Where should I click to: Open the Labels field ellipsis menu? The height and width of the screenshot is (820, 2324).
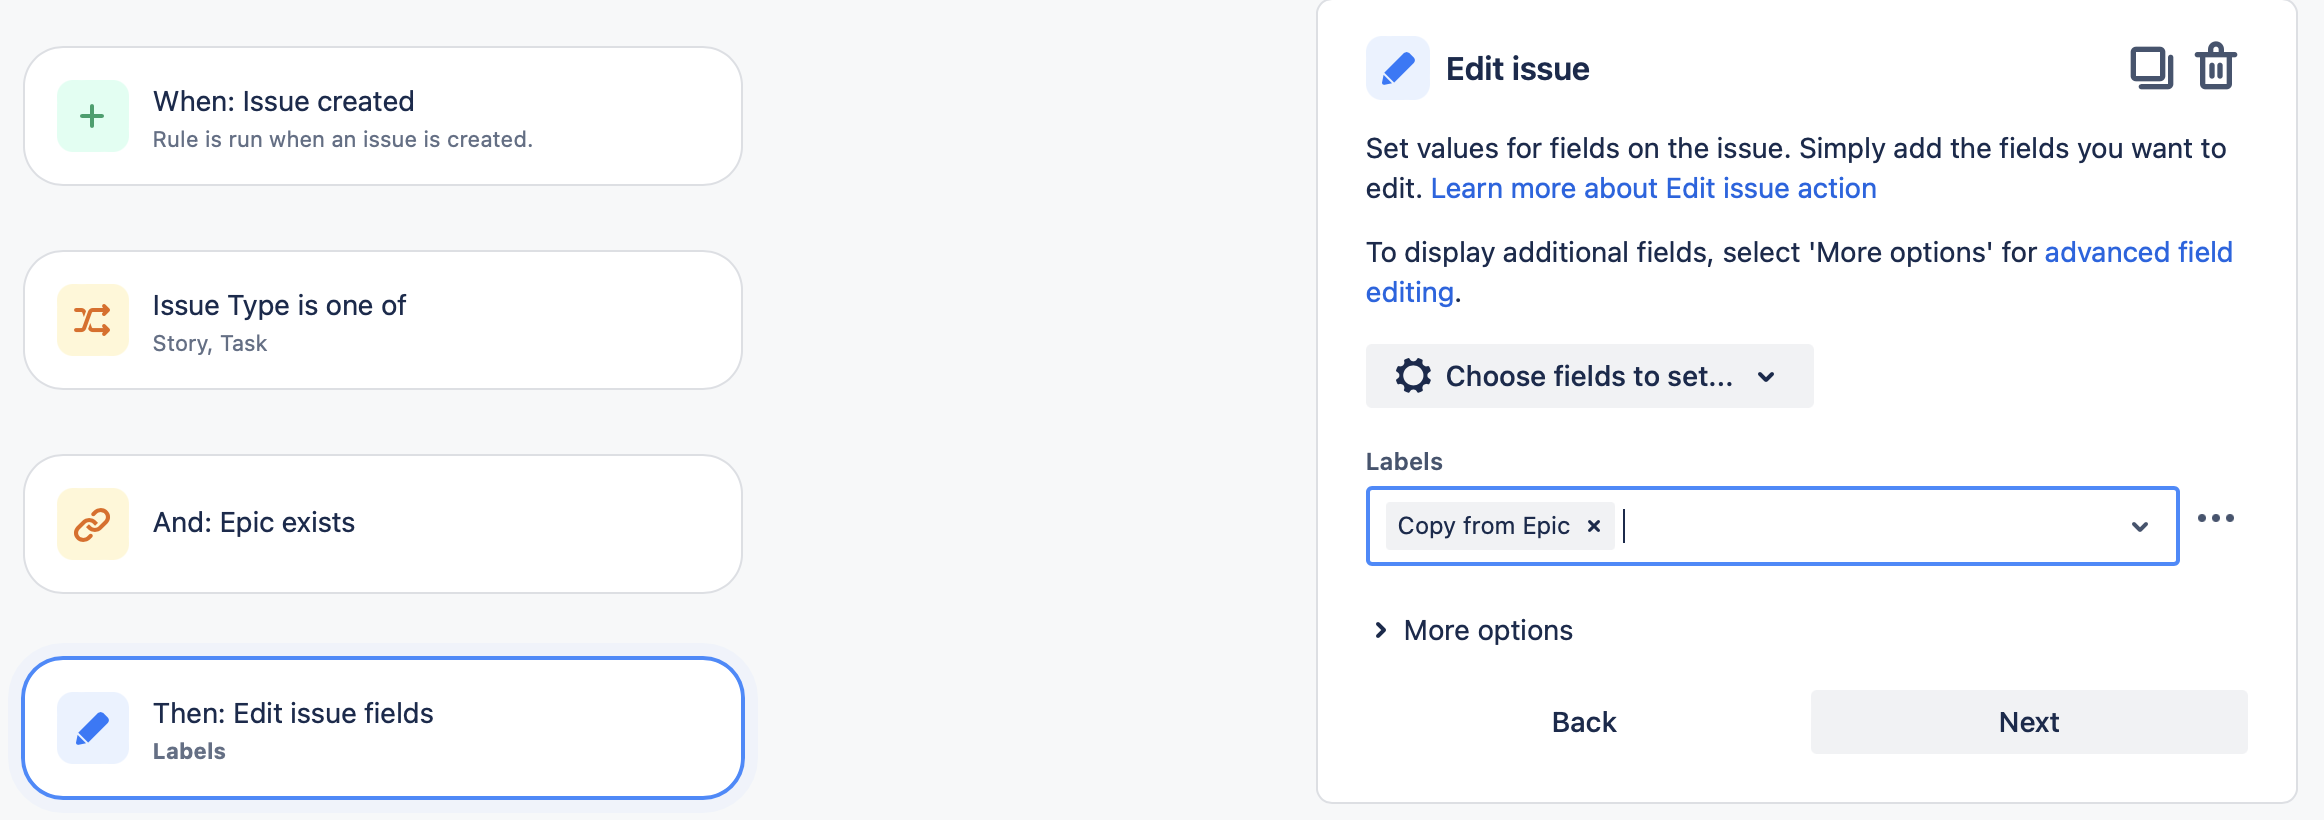[2216, 518]
